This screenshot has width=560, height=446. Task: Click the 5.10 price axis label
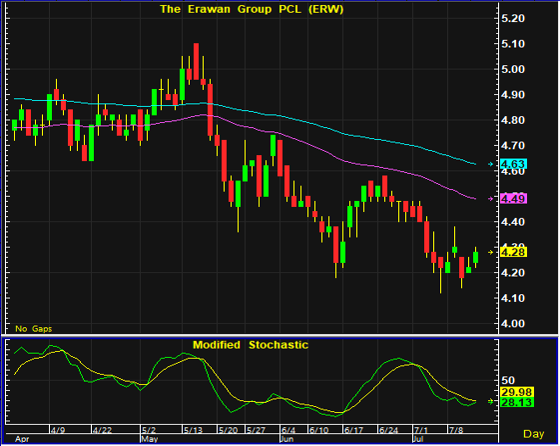[x=513, y=44]
